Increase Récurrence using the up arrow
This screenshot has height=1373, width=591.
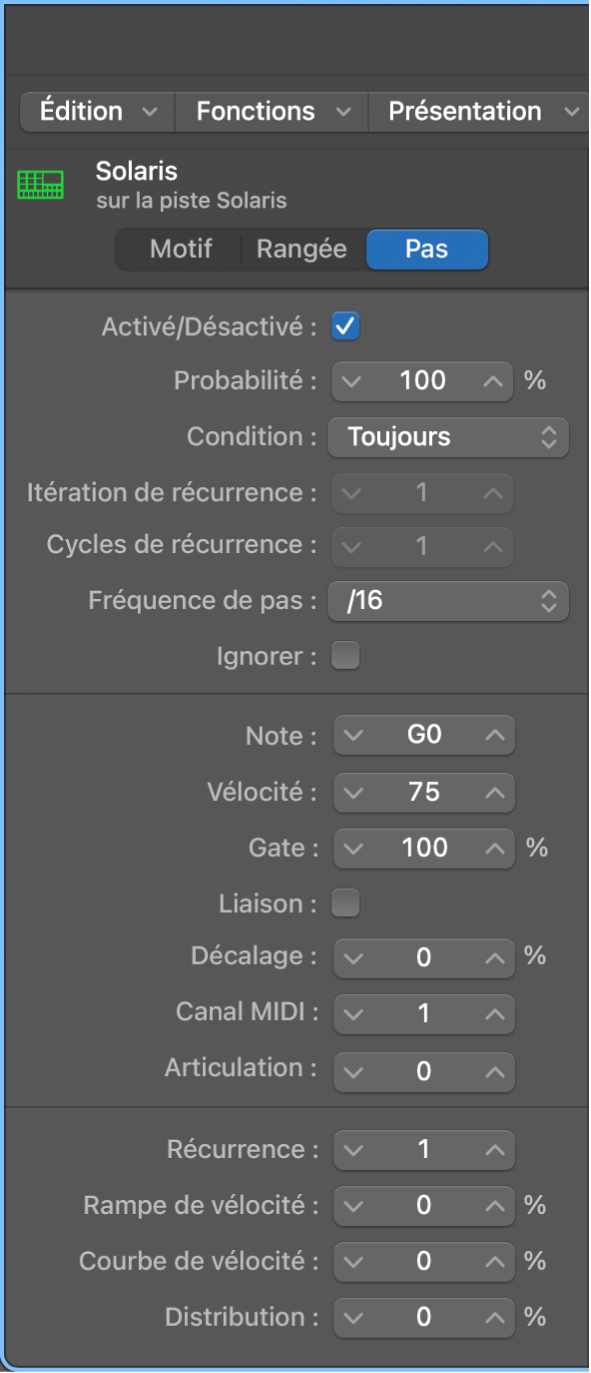[494, 1149]
